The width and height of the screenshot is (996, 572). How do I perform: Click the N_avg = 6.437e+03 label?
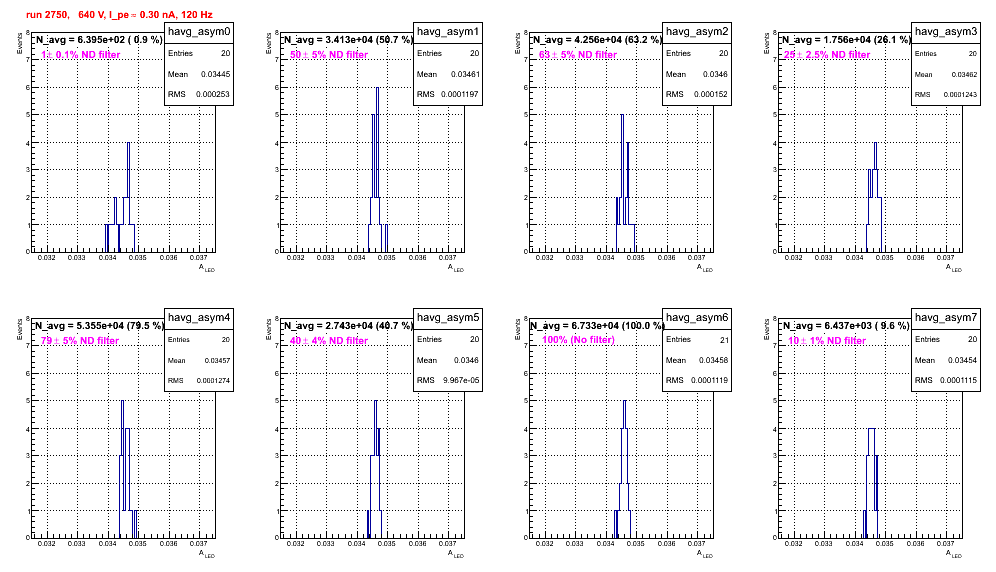(846, 326)
